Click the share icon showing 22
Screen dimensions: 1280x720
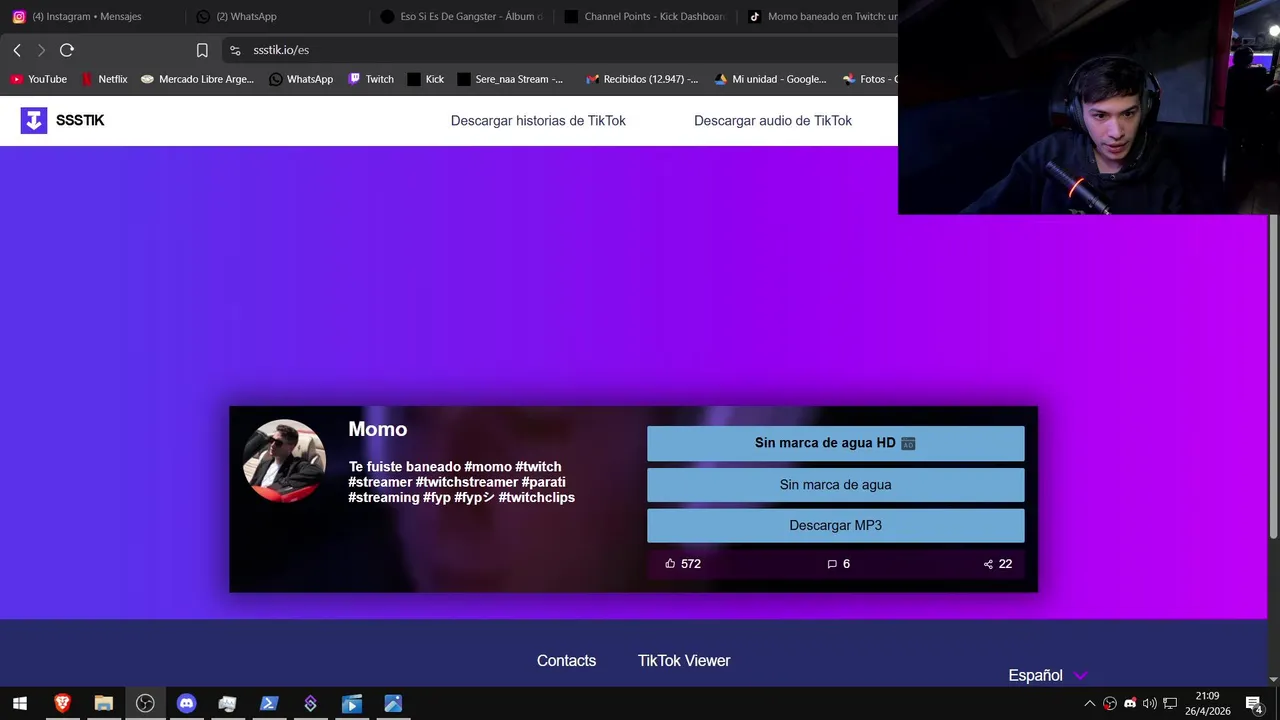tap(989, 564)
